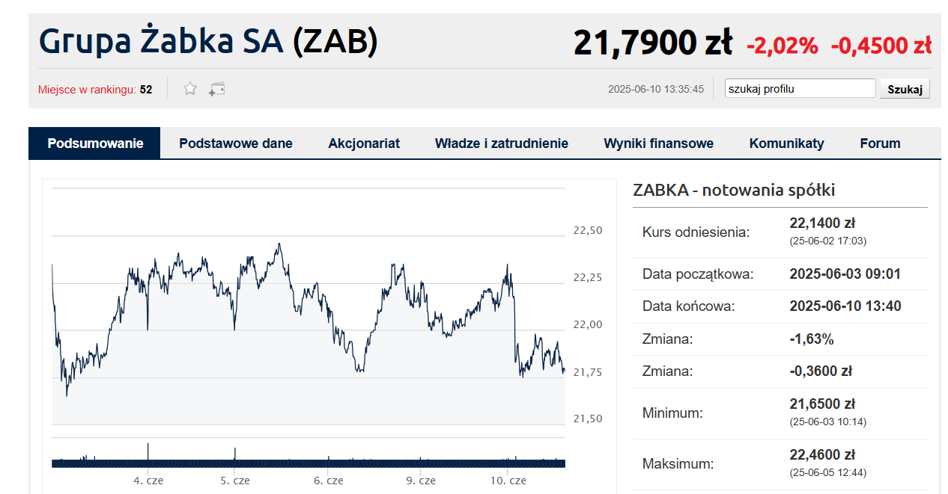948x494 pixels.
Task: Click the 4. cze date marker on chart
Action: (x=148, y=481)
